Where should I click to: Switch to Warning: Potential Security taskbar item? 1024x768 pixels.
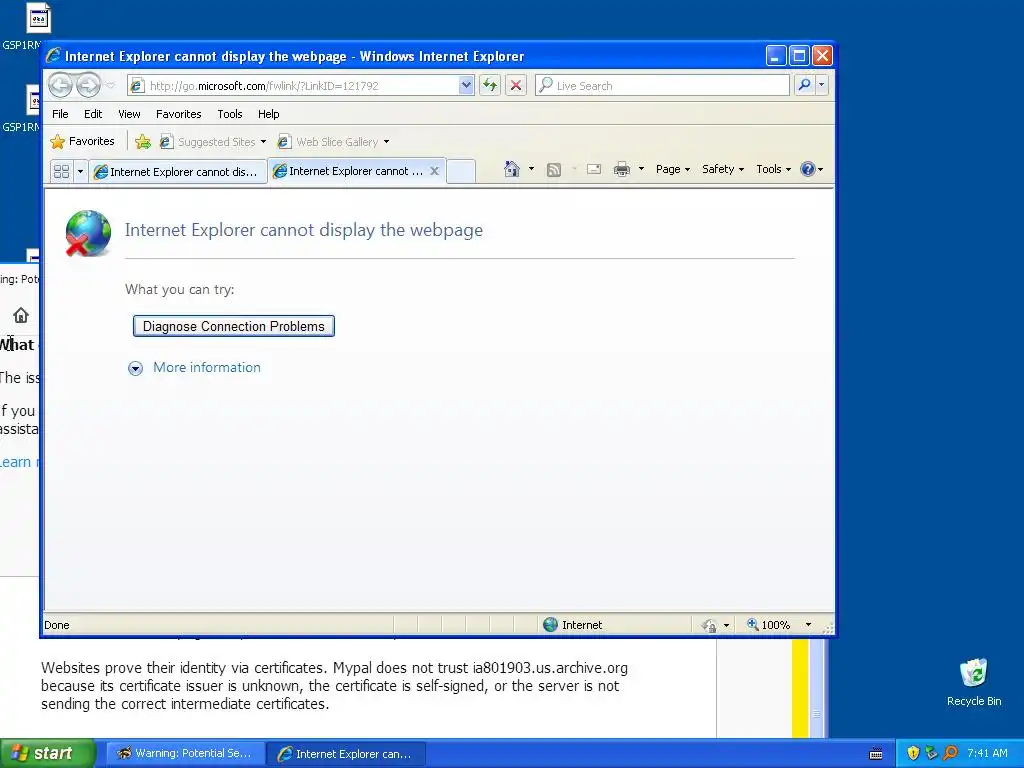(x=185, y=754)
